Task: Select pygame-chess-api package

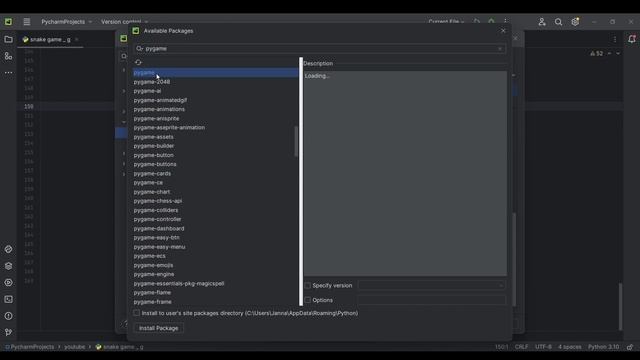Action: pos(216,201)
